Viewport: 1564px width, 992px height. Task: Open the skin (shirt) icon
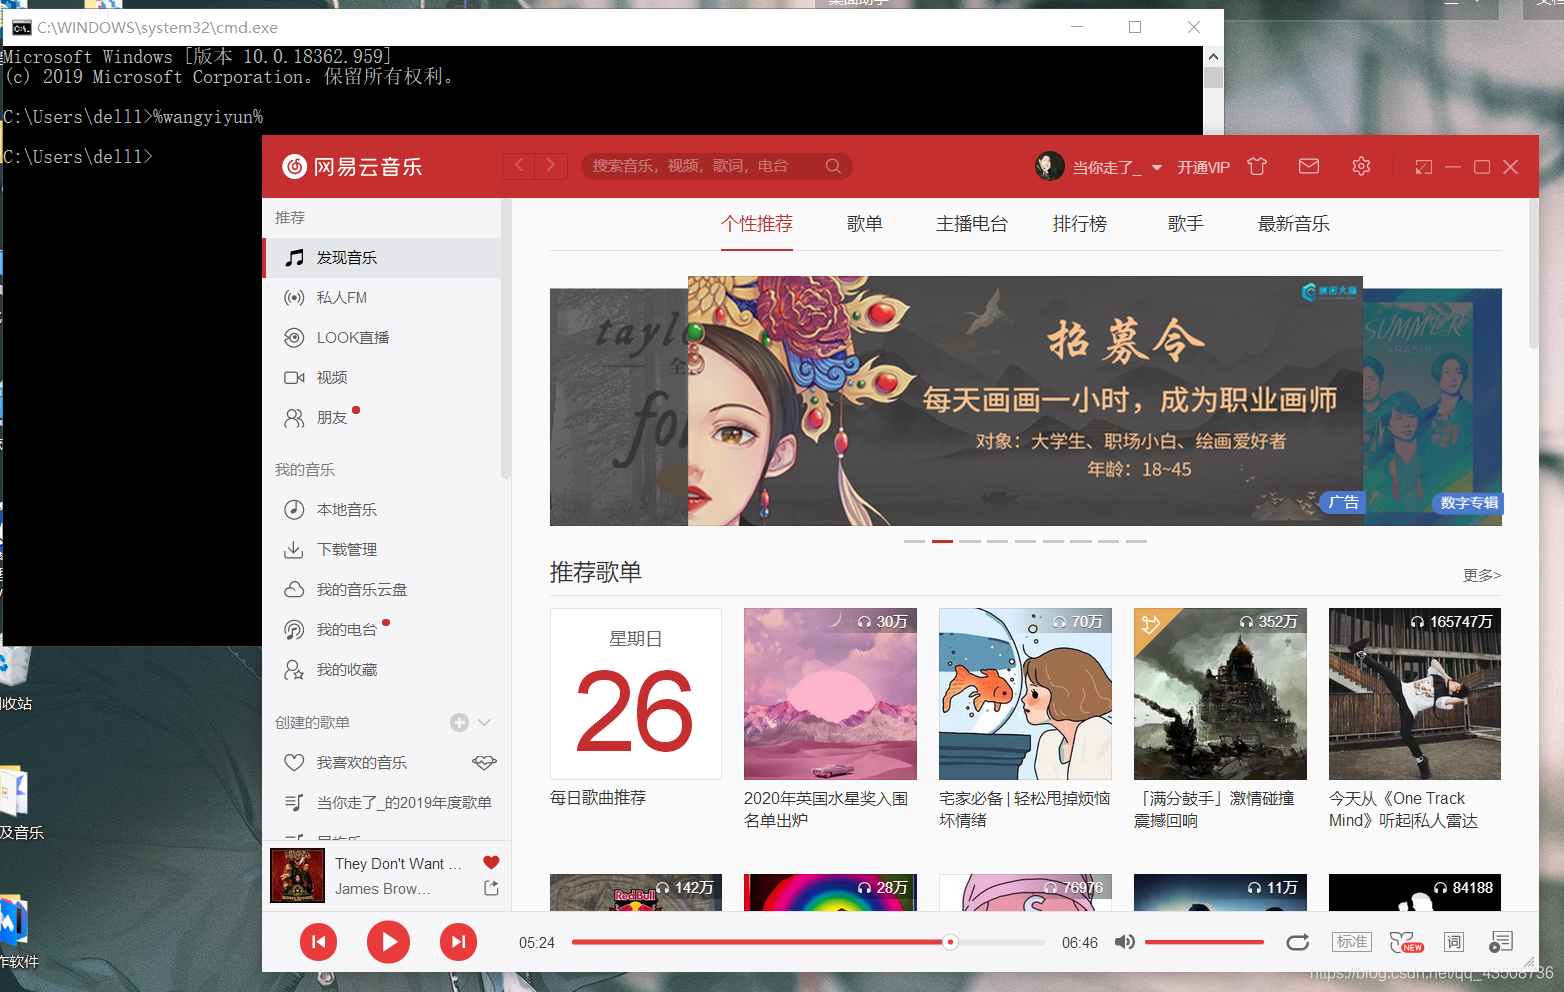pyautogui.click(x=1257, y=167)
